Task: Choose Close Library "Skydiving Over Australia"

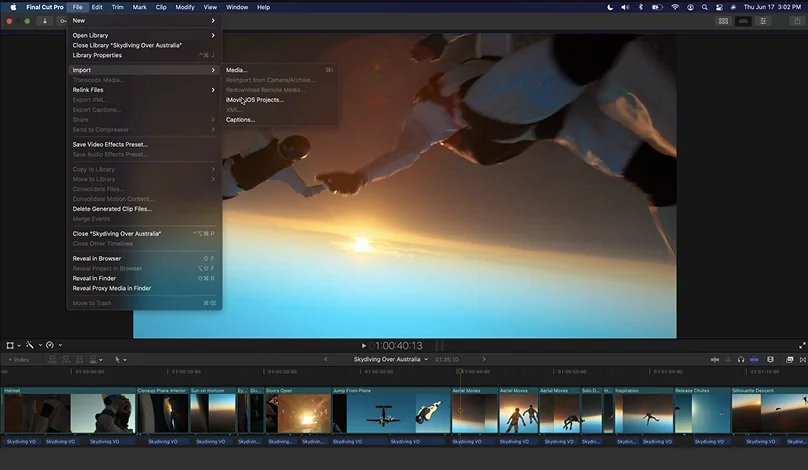Action: pos(144,45)
